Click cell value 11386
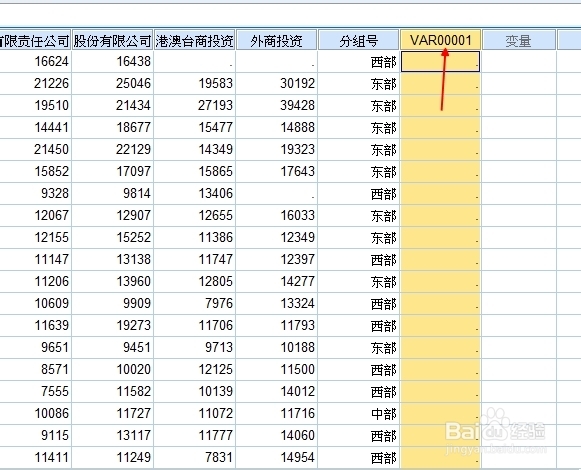 216,237
